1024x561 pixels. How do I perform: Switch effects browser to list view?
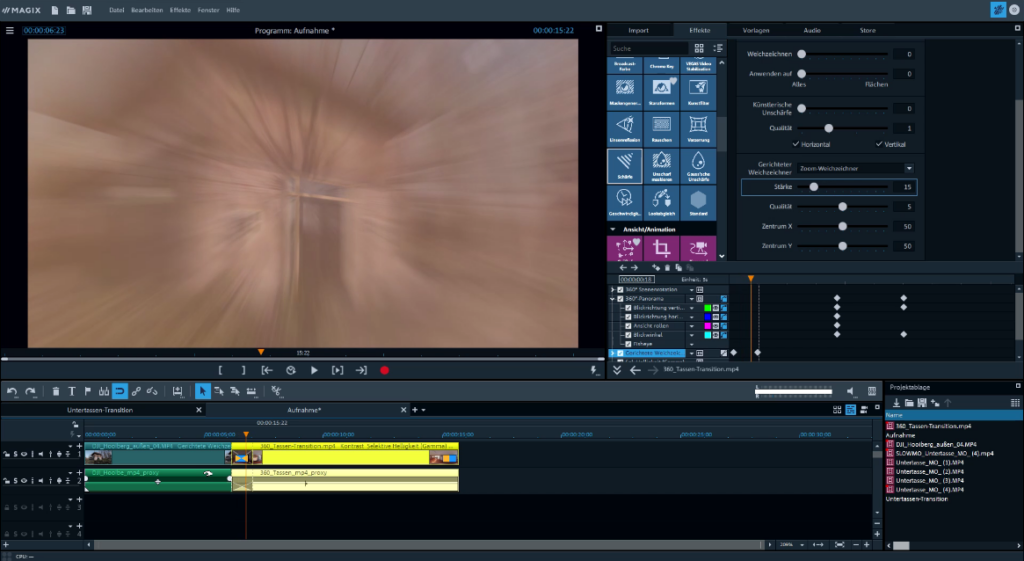tap(718, 48)
